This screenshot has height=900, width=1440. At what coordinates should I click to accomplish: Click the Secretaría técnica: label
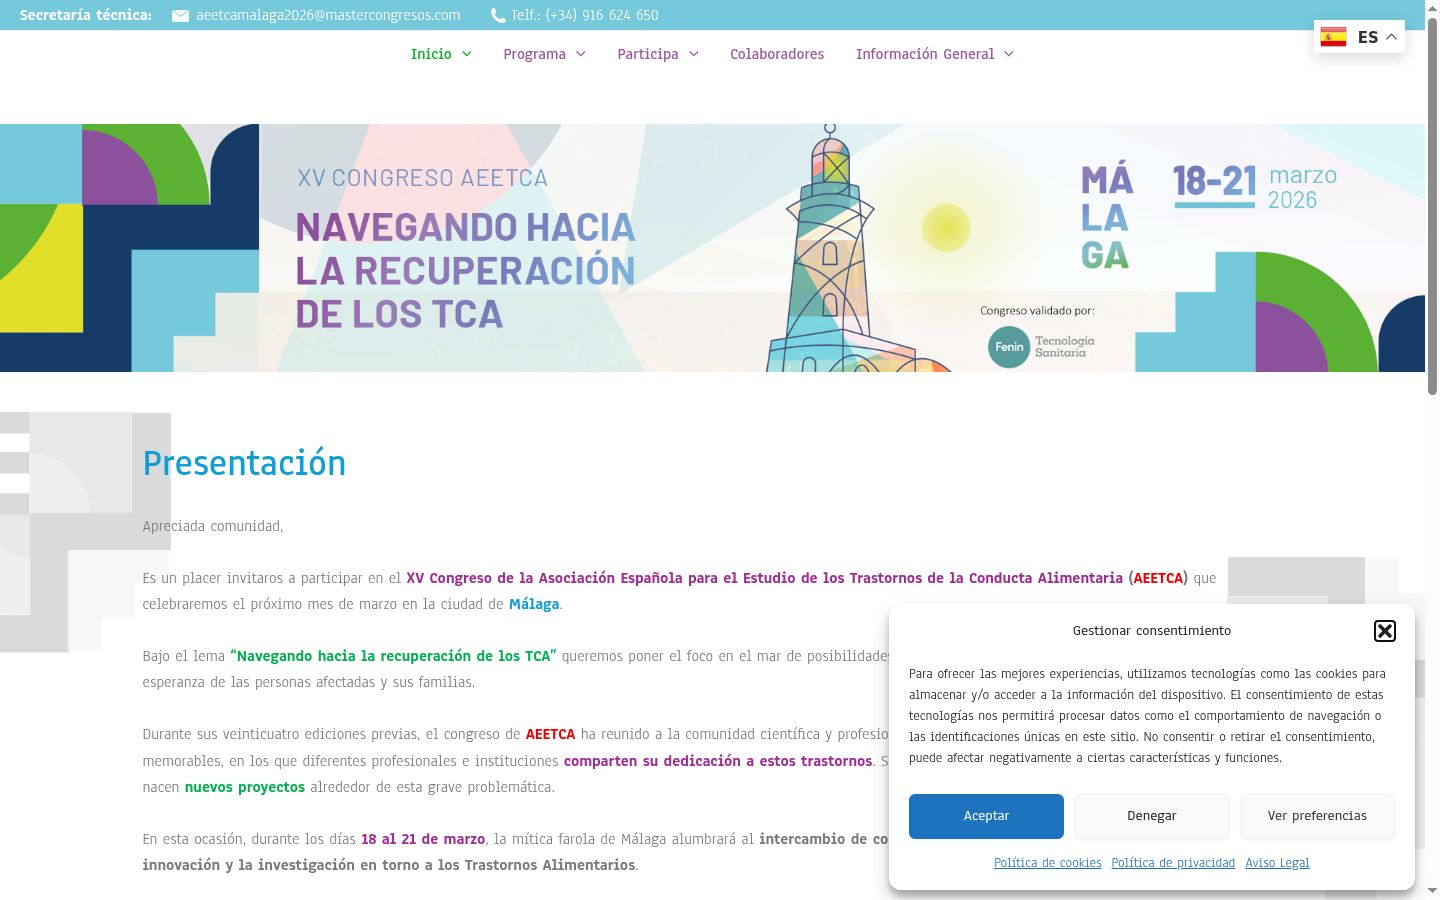pos(86,15)
